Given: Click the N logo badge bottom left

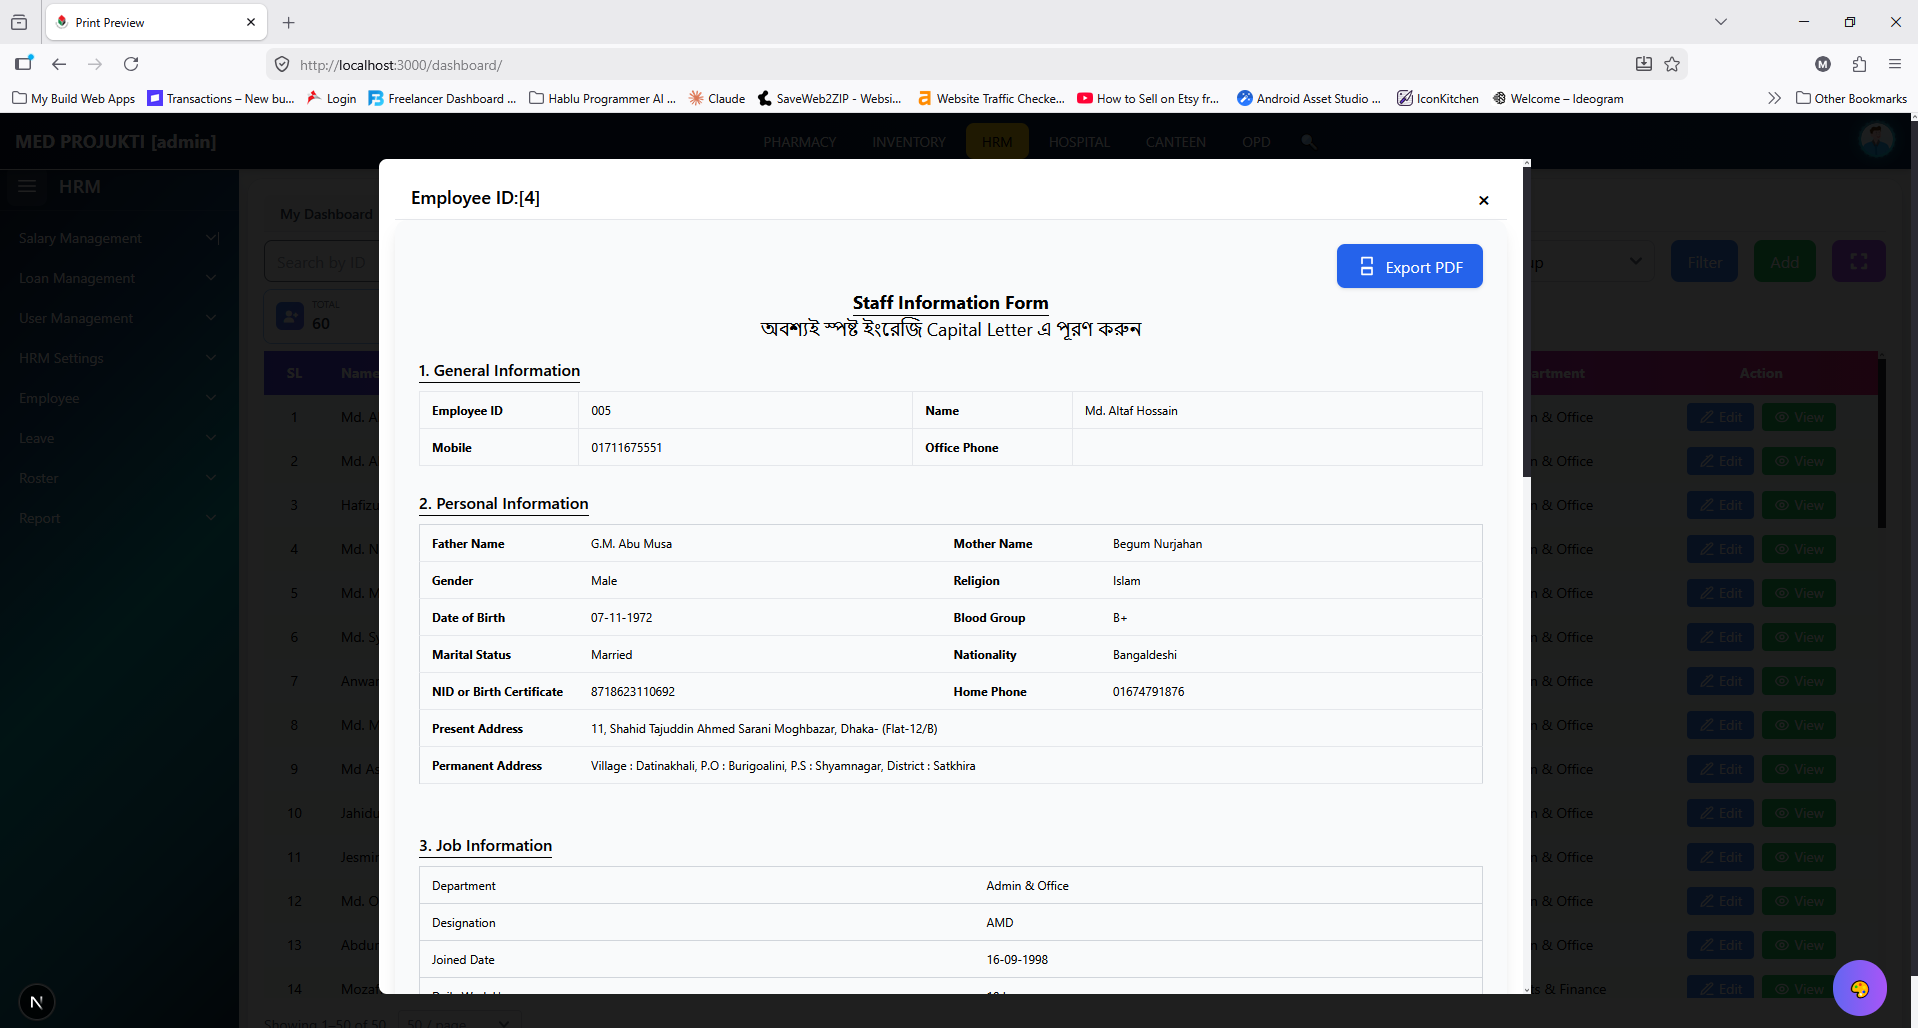Looking at the screenshot, I should (36, 1002).
